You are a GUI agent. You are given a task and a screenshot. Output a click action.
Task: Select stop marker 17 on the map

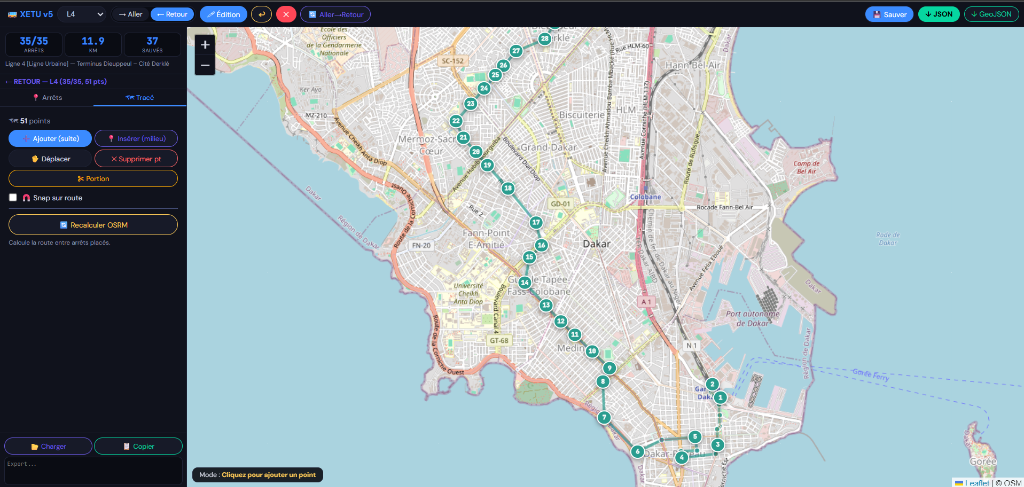(536, 222)
